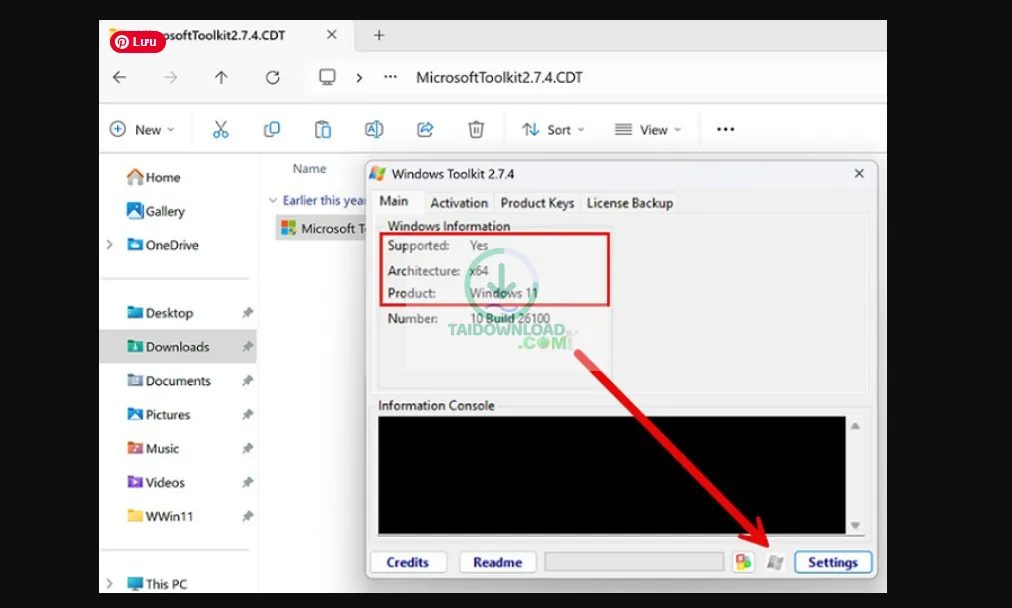Viewport: 1012px width, 608px height.
Task: Click the Rename icon in toolbar
Action: tap(374, 129)
